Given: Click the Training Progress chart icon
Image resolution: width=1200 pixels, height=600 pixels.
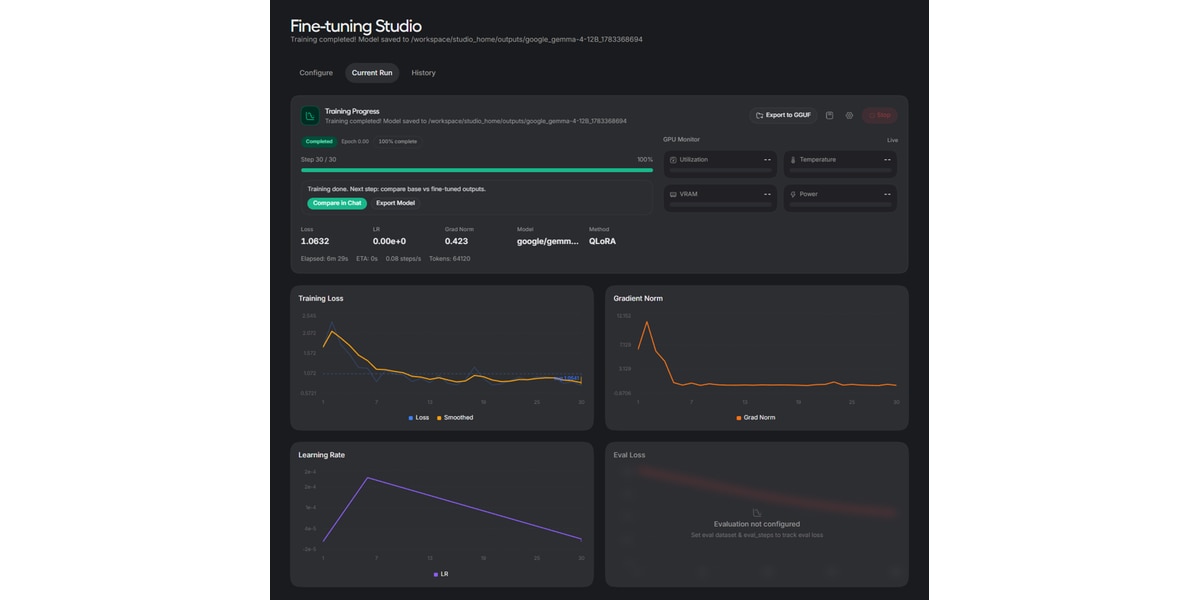Looking at the screenshot, I should (x=310, y=116).
